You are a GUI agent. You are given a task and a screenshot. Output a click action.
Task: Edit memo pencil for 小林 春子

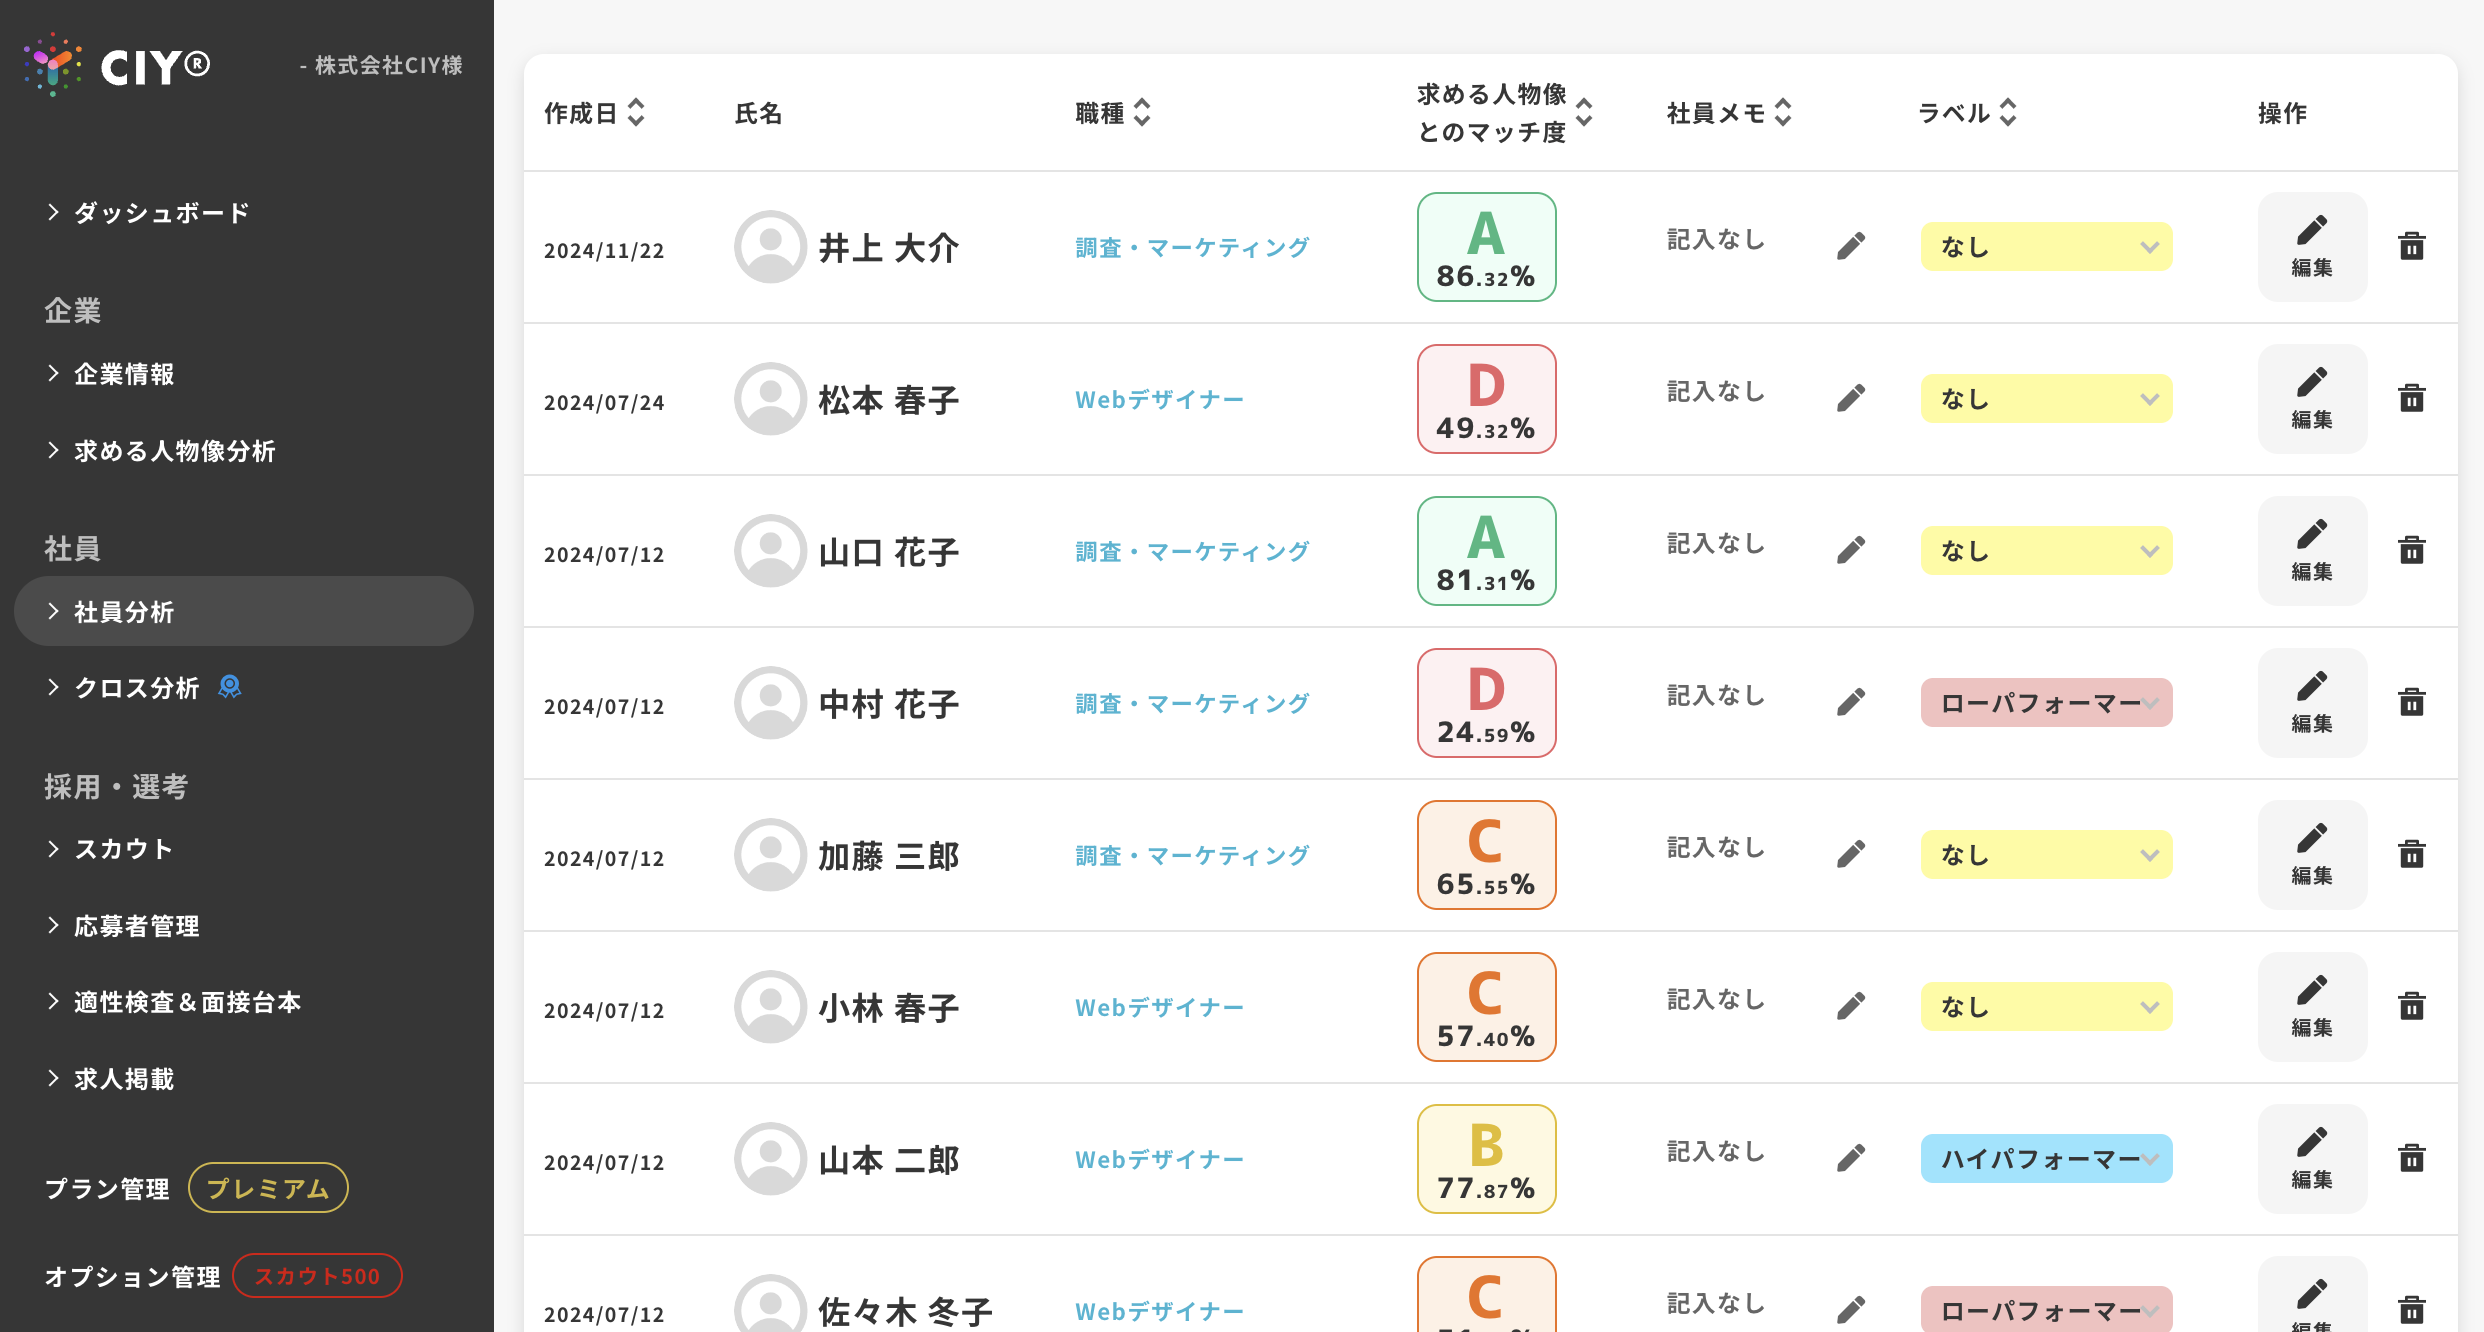pyautogui.click(x=1851, y=1006)
